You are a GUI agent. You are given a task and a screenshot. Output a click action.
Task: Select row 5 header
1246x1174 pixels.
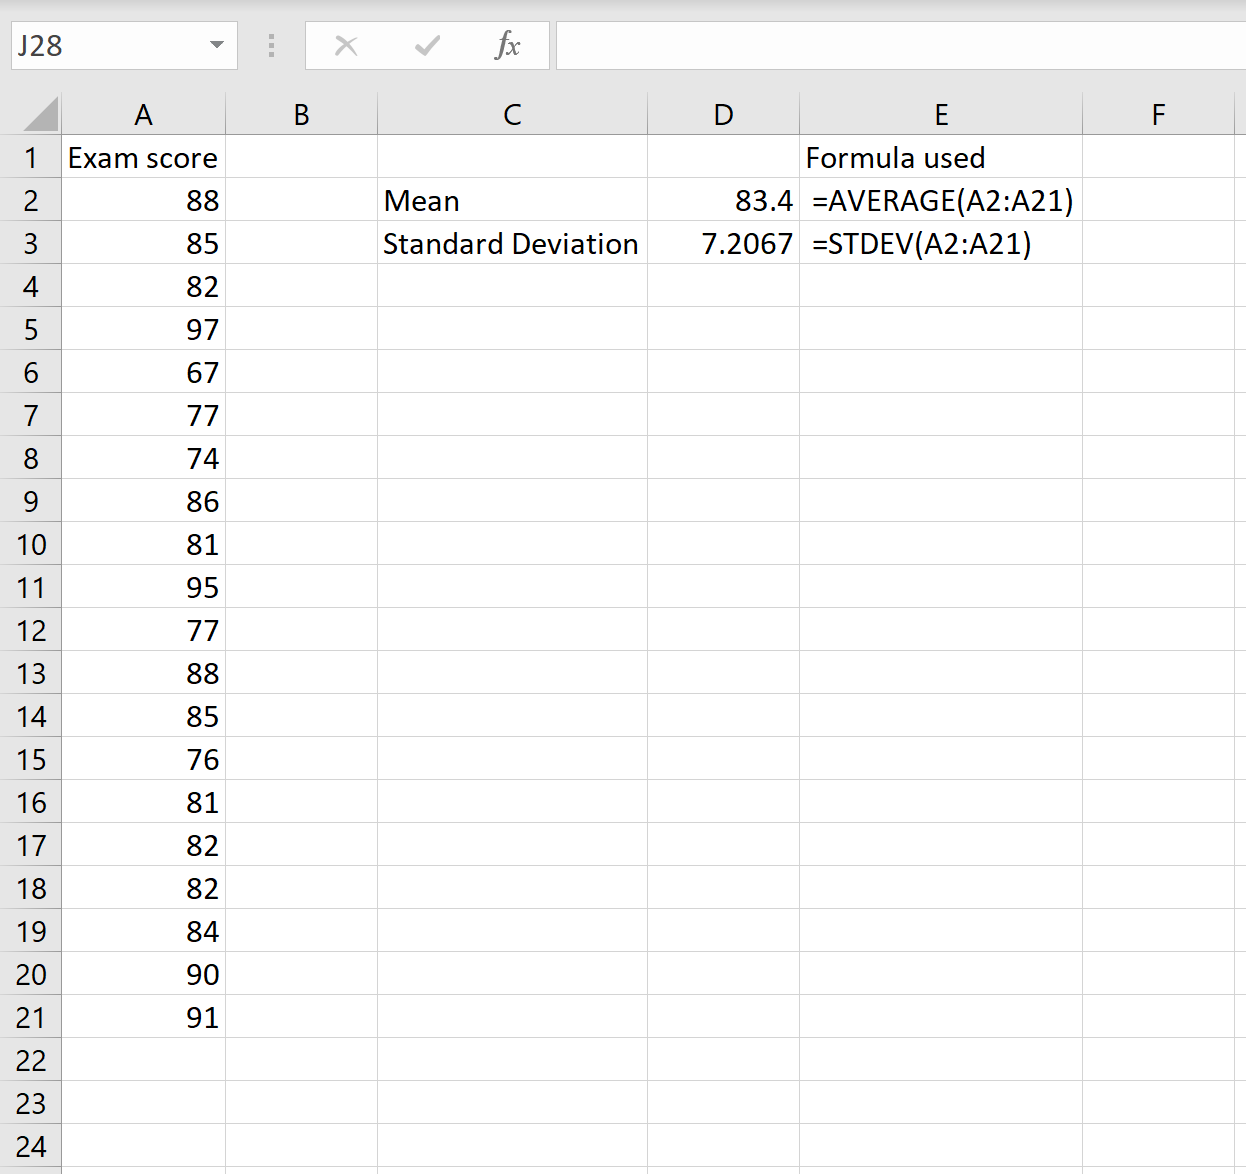click(31, 330)
